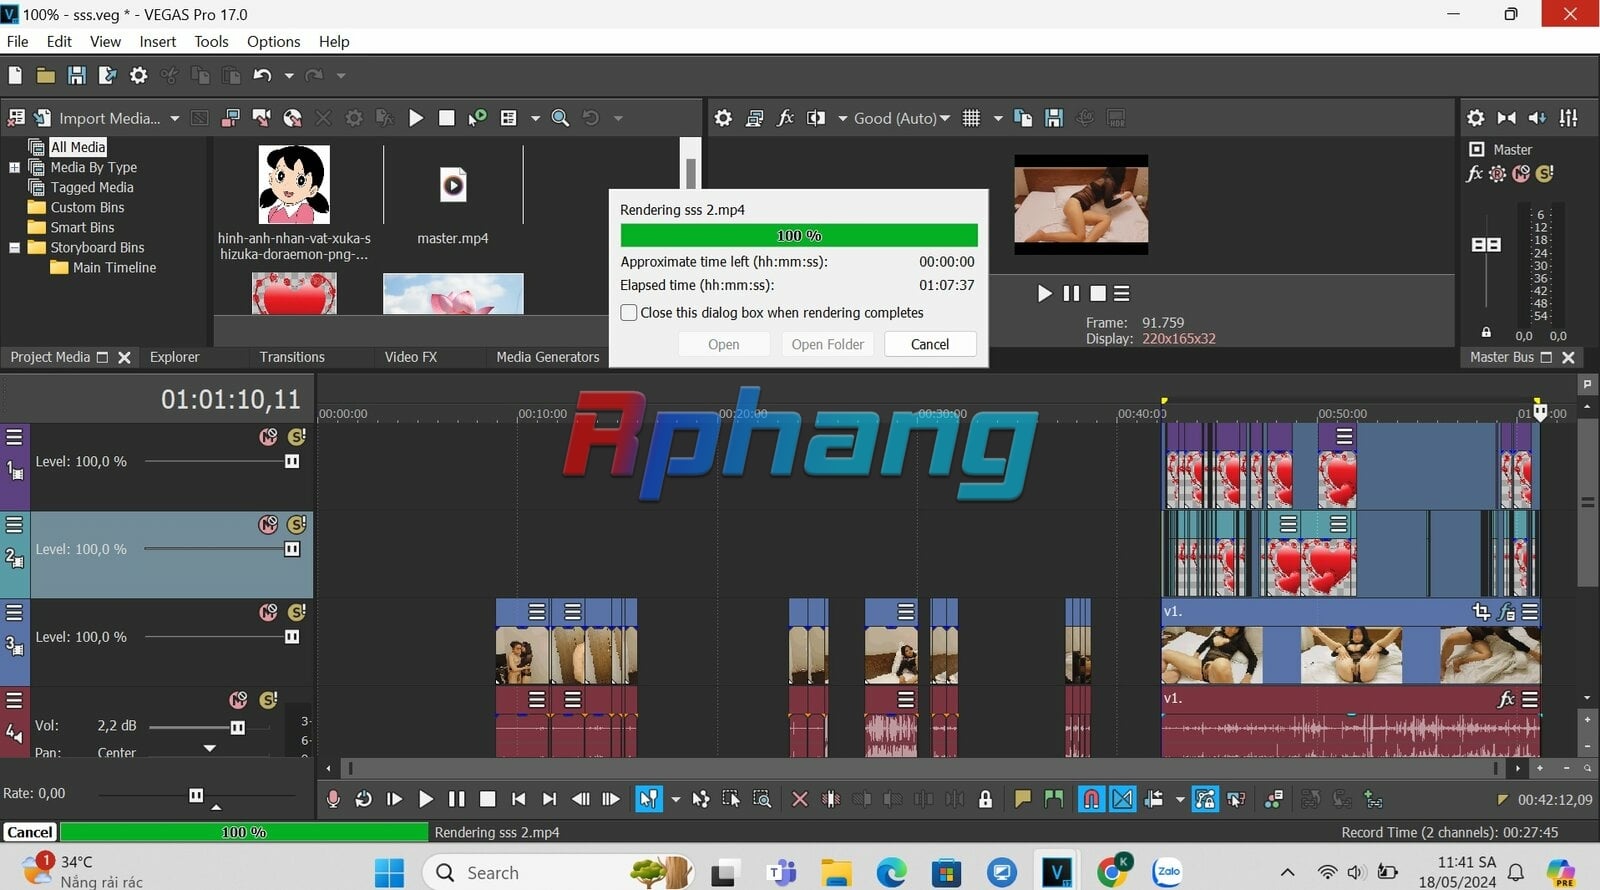The height and width of the screenshot is (890, 1600).
Task: Enable Close this dialog box when rendering completes
Action: point(629,313)
